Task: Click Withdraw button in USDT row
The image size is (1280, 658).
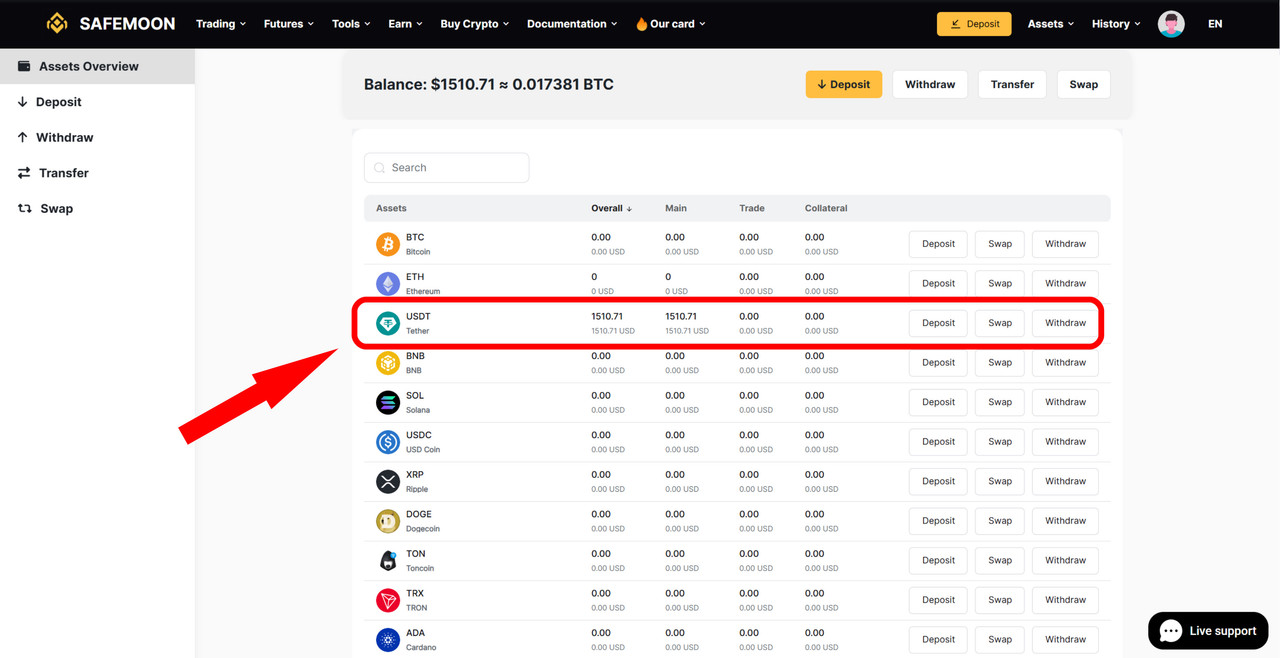Action: click(1065, 323)
